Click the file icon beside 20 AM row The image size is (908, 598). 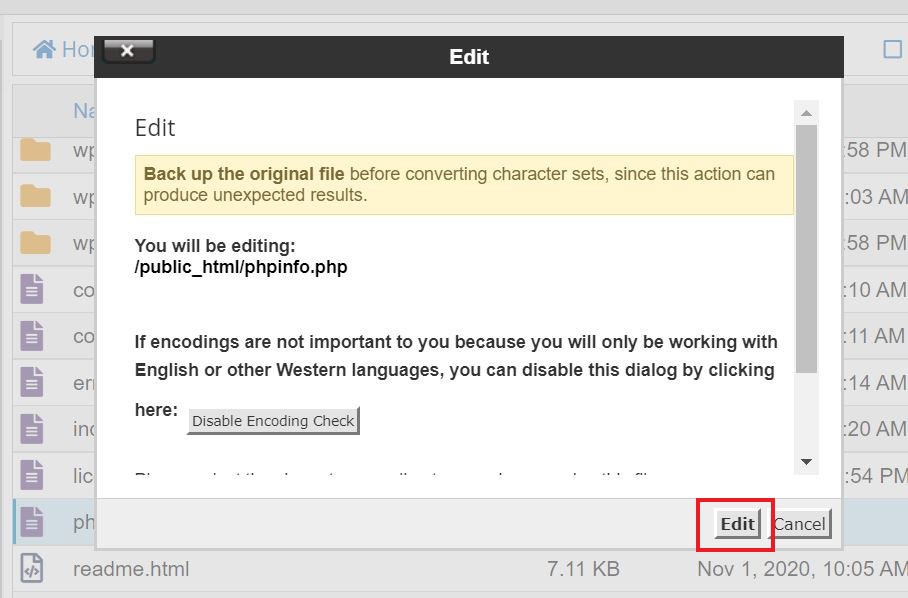[32, 428]
